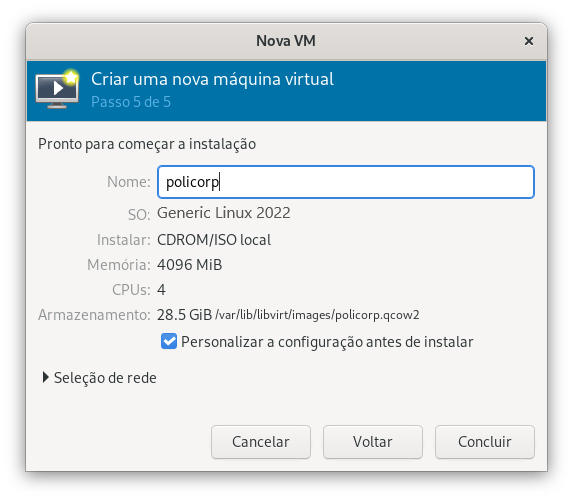Click the 'CDROM/ISO local' install value
The image size is (573, 500).
pos(214,240)
